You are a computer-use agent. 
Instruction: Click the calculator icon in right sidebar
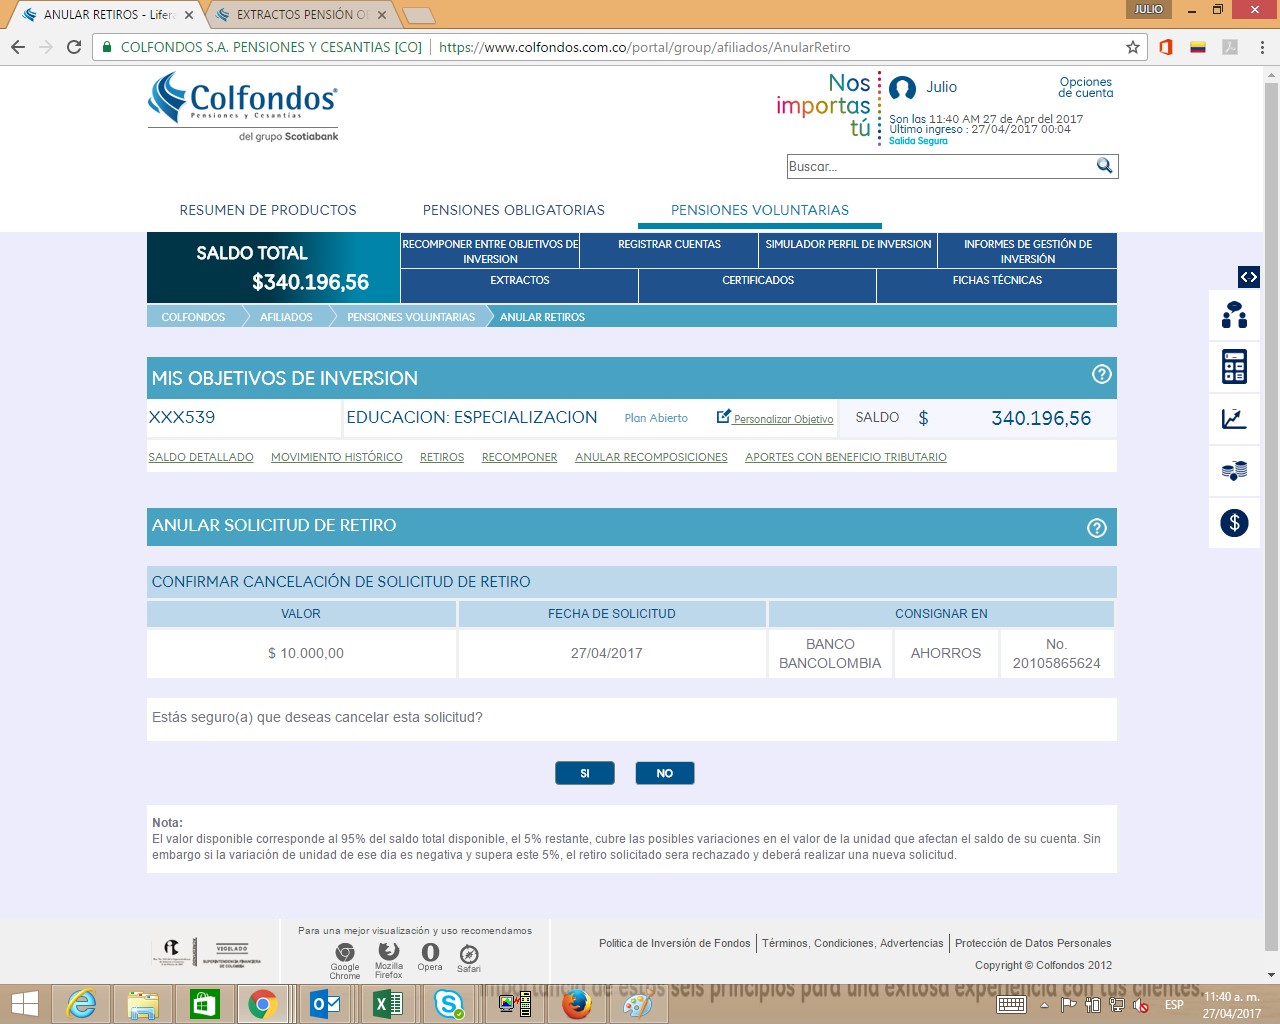pyautogui.click(x=1234, y=367)
